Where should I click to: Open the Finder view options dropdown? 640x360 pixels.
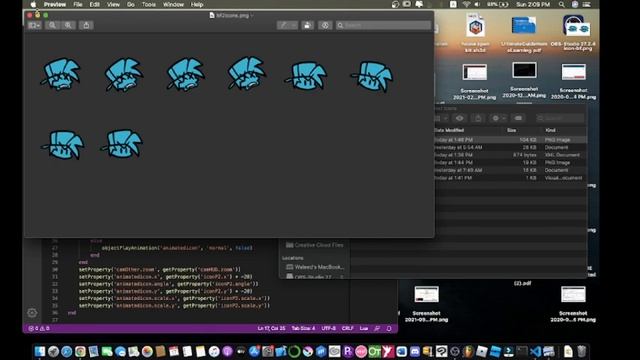441,118
